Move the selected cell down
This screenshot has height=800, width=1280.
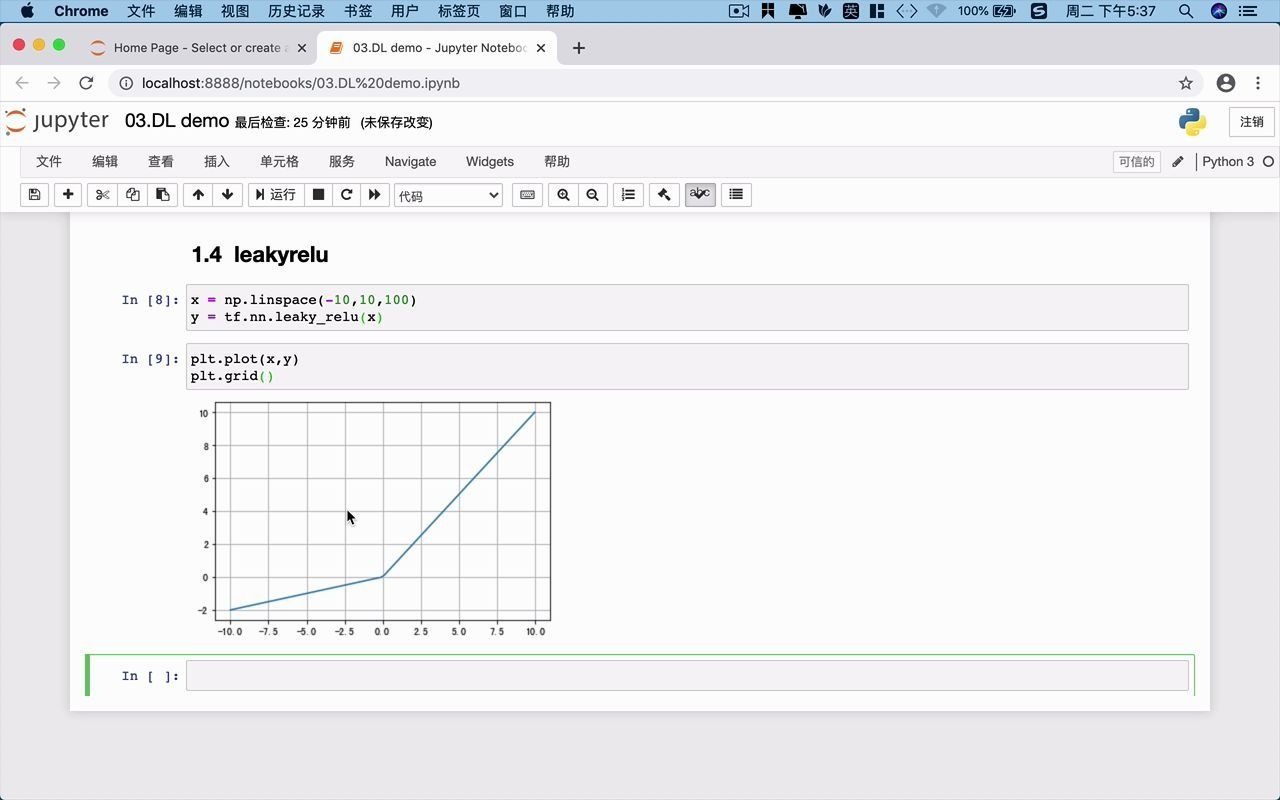(x=227, y=195)
